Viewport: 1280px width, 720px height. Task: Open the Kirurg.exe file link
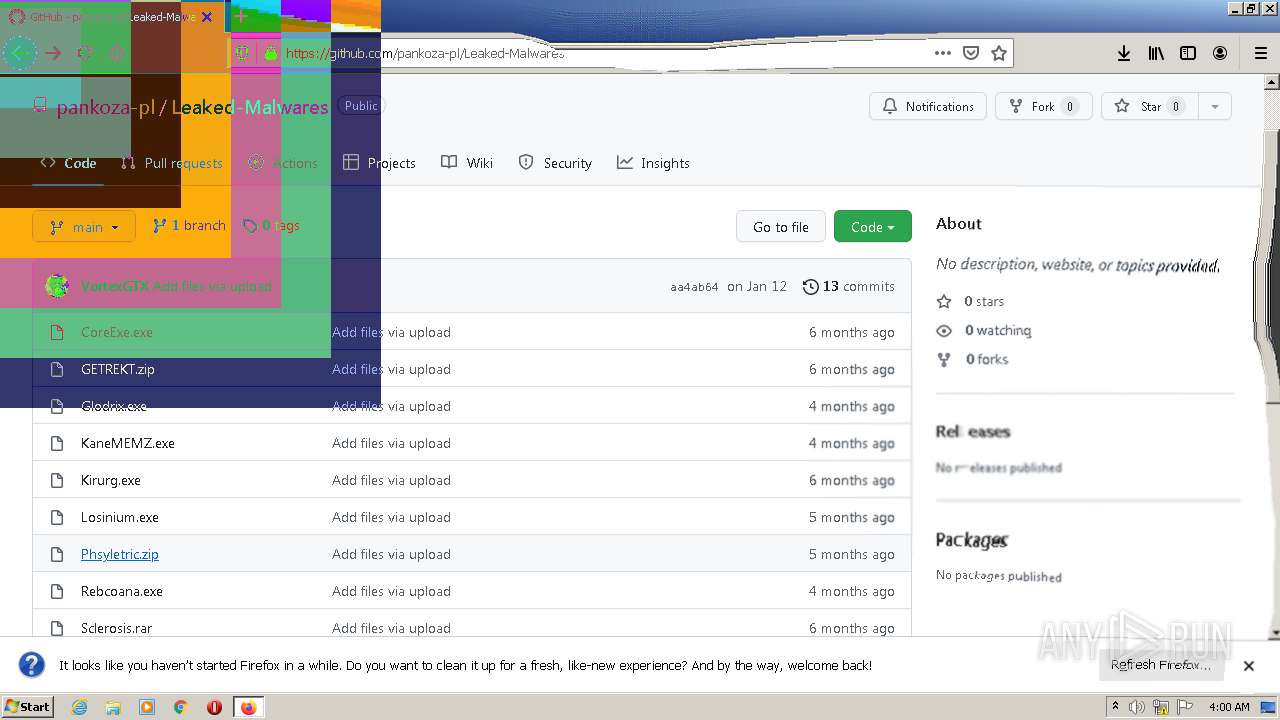[111, 480]
